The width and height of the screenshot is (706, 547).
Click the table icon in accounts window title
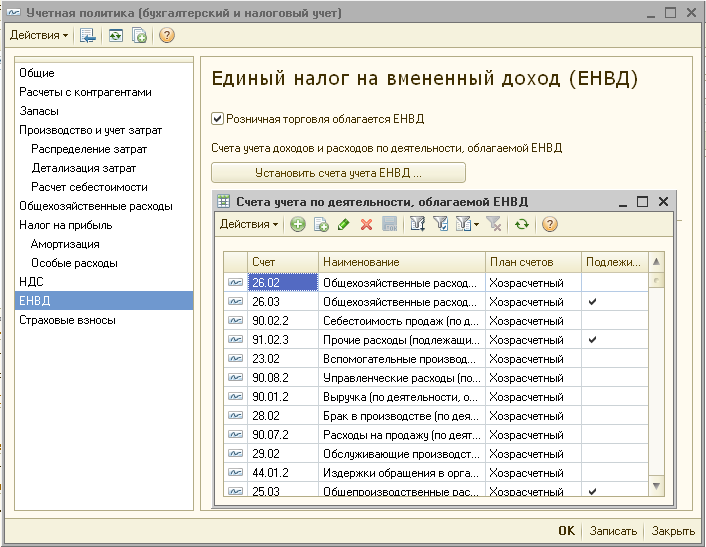[x=223, y=201]
